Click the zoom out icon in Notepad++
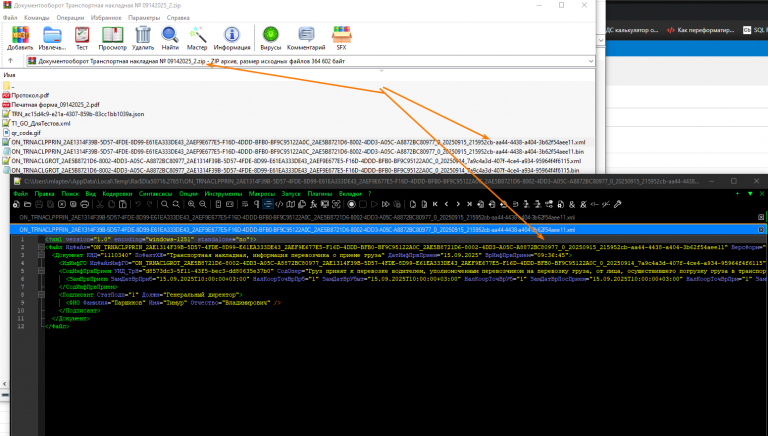This screenshot has width=768, height=436. (x=203, y=204)
